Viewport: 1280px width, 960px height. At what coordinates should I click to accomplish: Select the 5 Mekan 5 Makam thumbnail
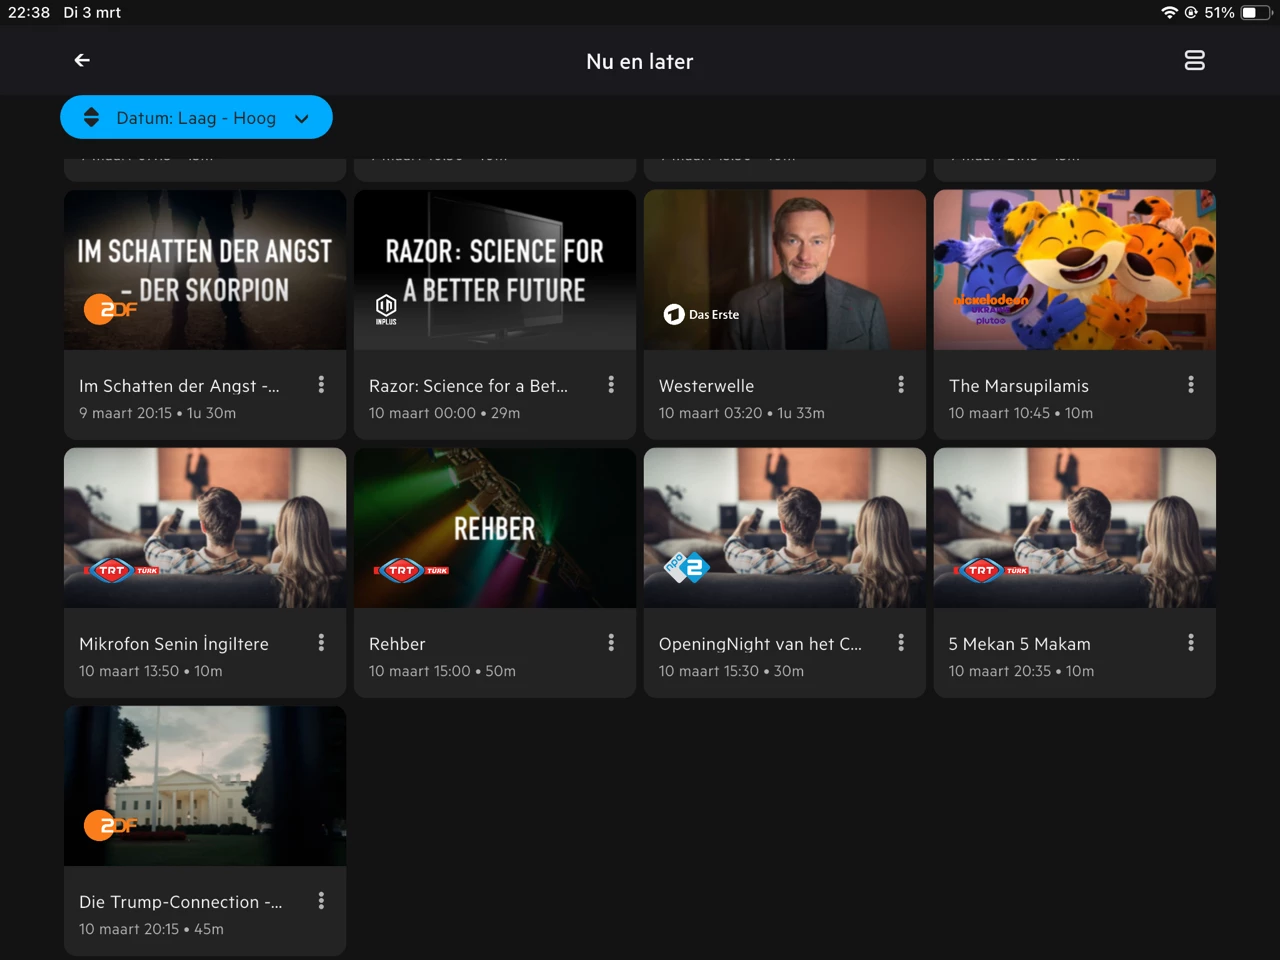point(1075,528)
